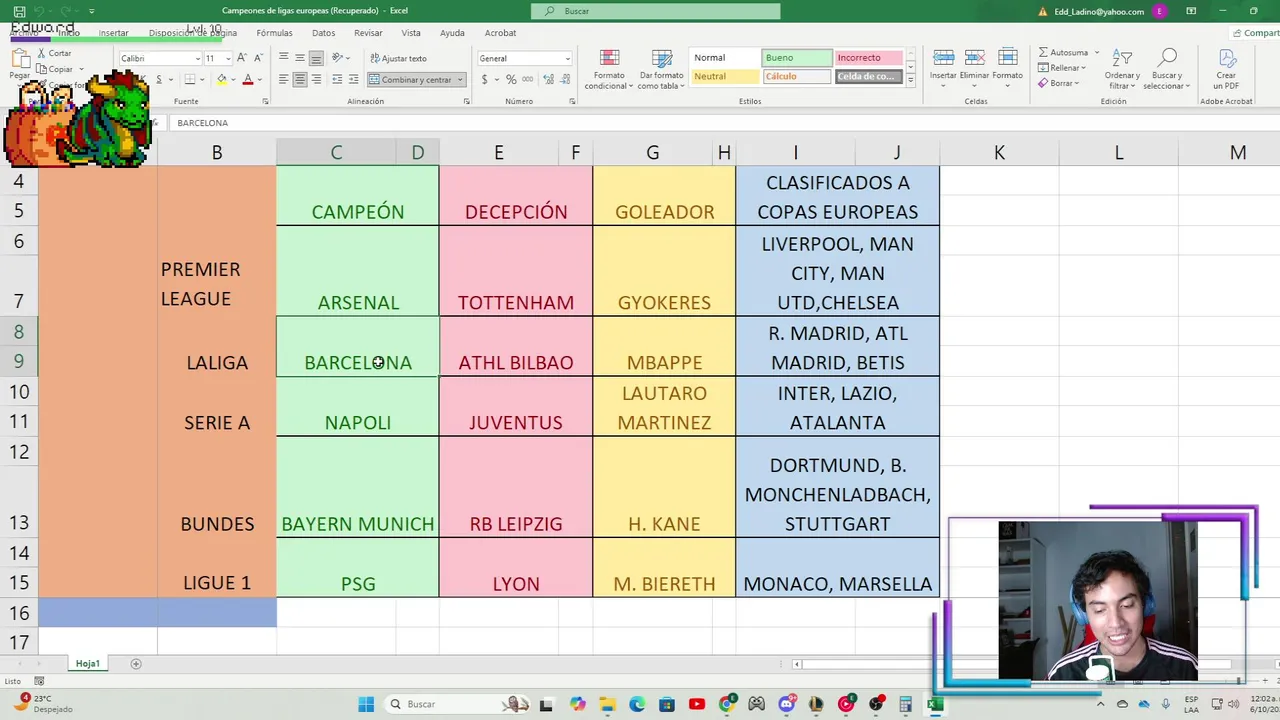This screenshot has height=720, width=1280.
Task: Center cell text horizontally
Action: click(300, 79)
